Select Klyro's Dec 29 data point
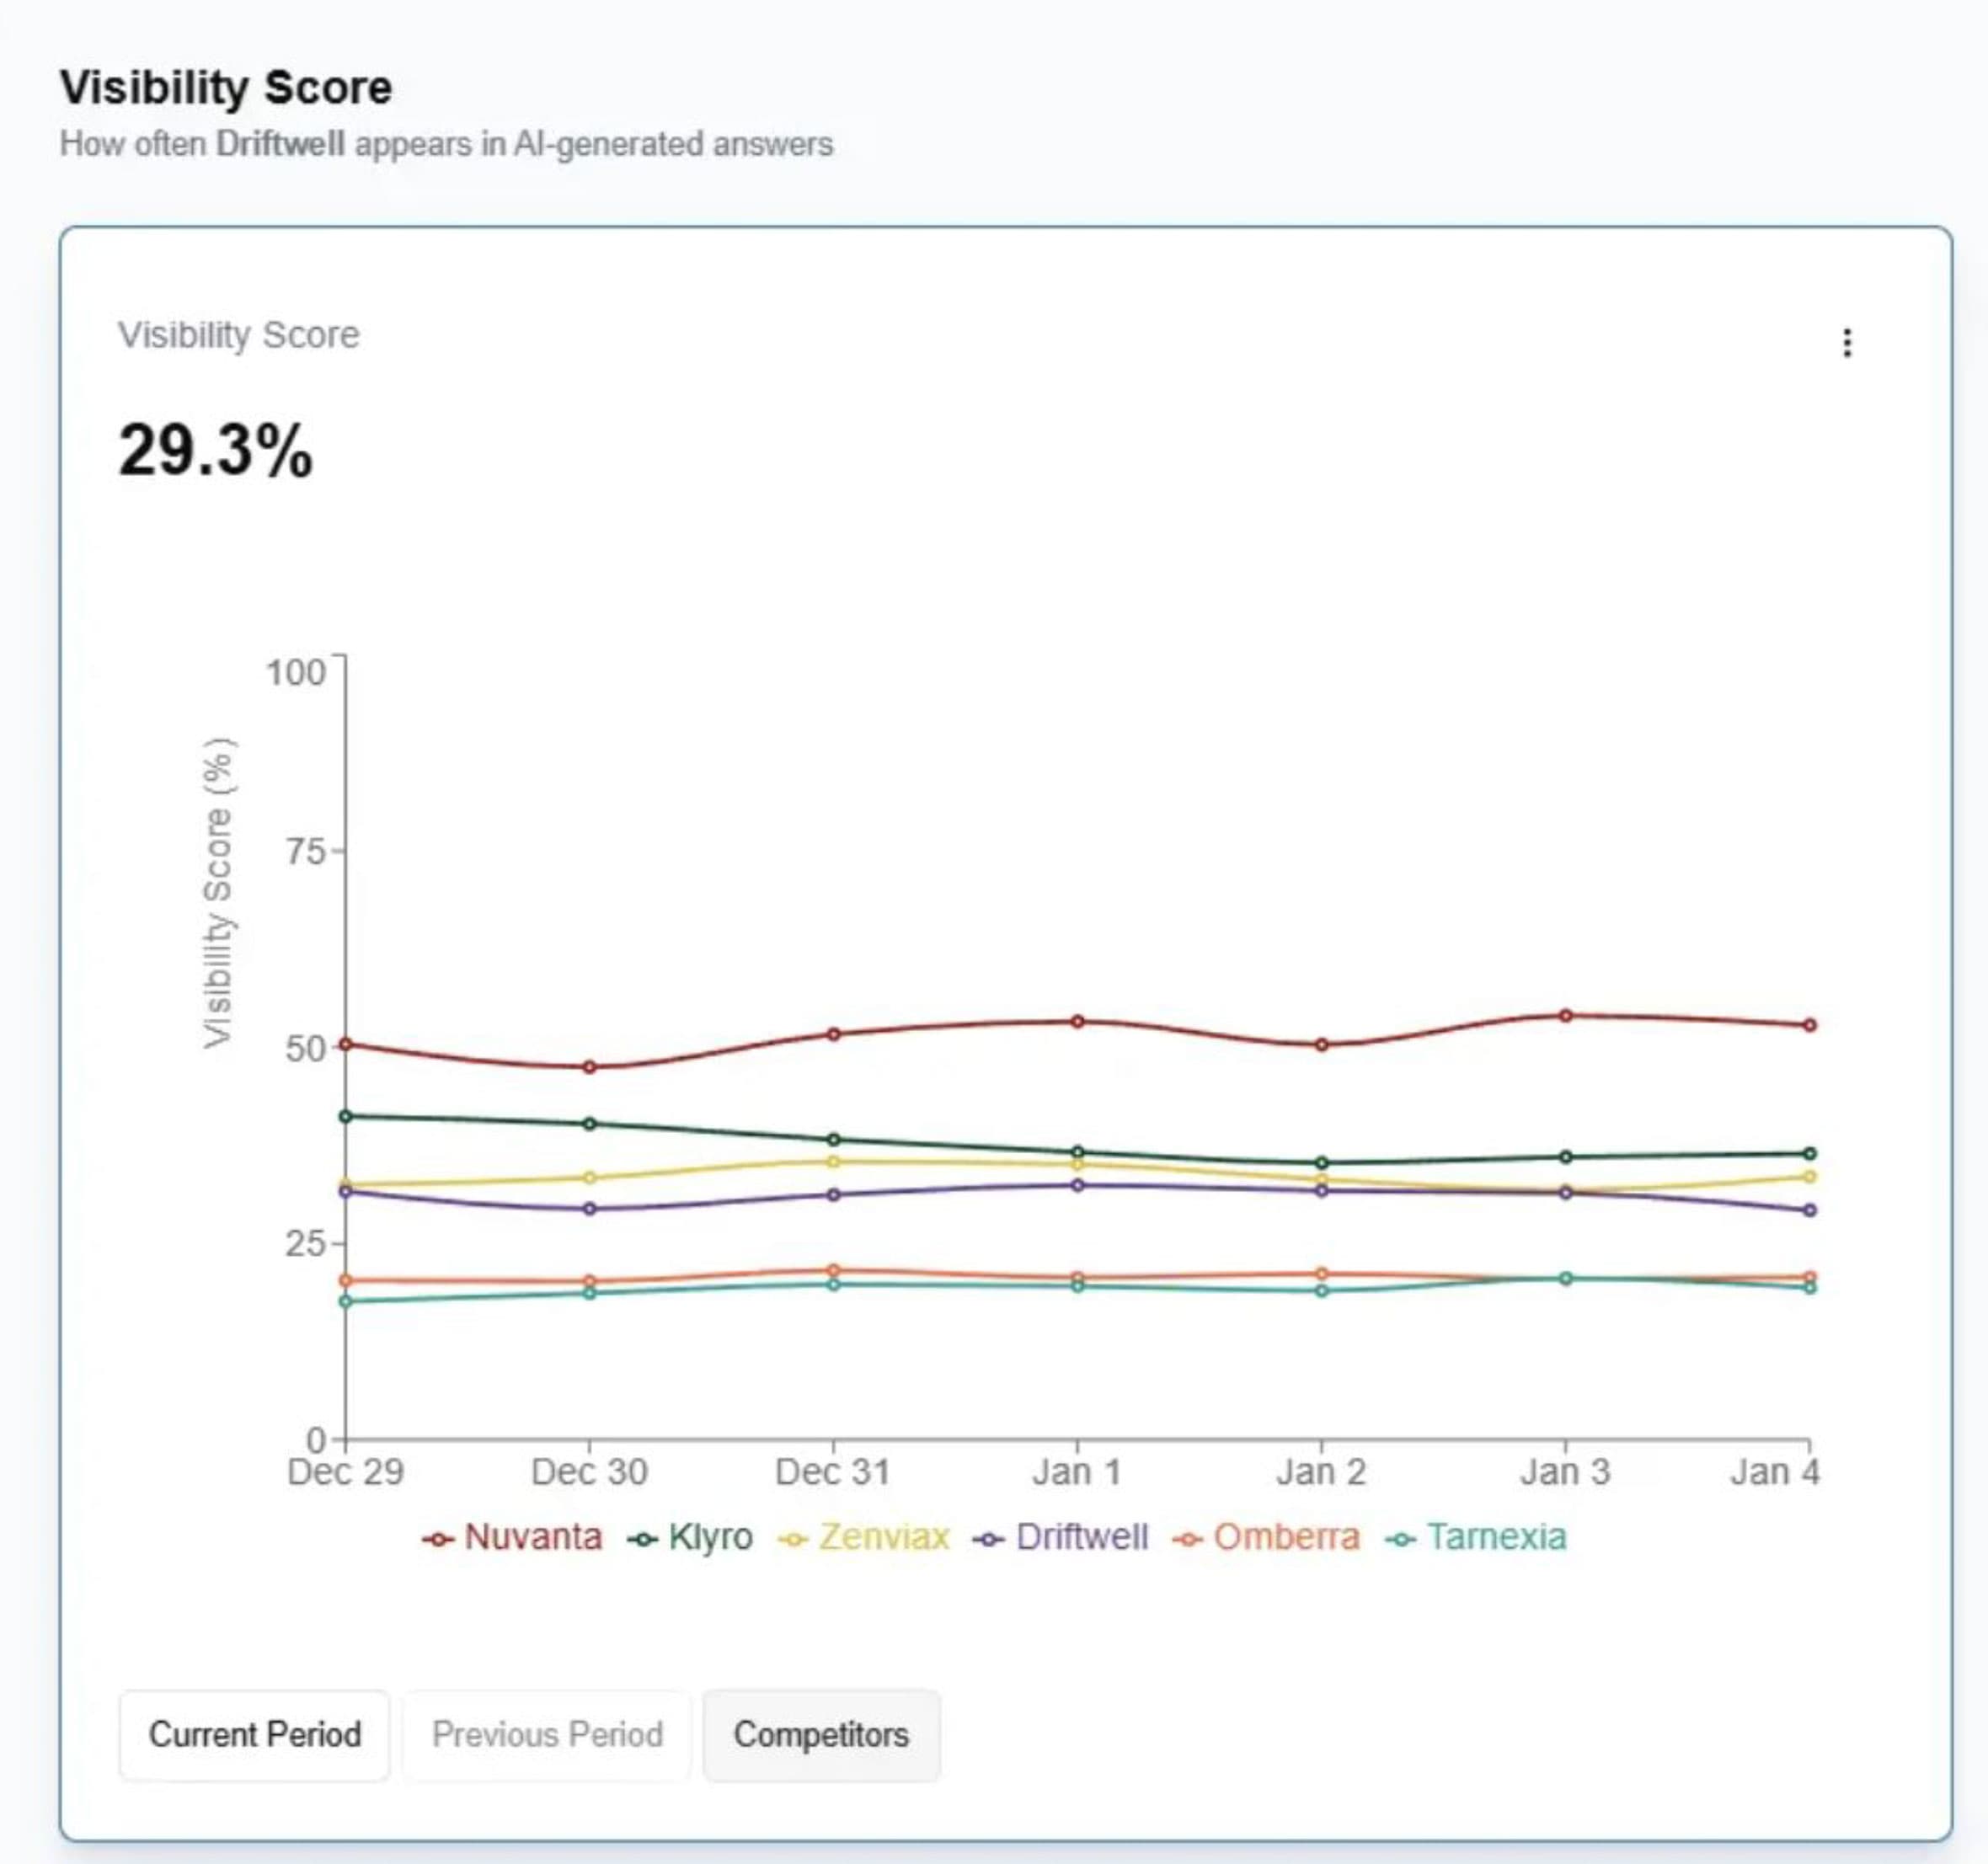This screenshot has height=1864, width=1988. pos(346,1116)
